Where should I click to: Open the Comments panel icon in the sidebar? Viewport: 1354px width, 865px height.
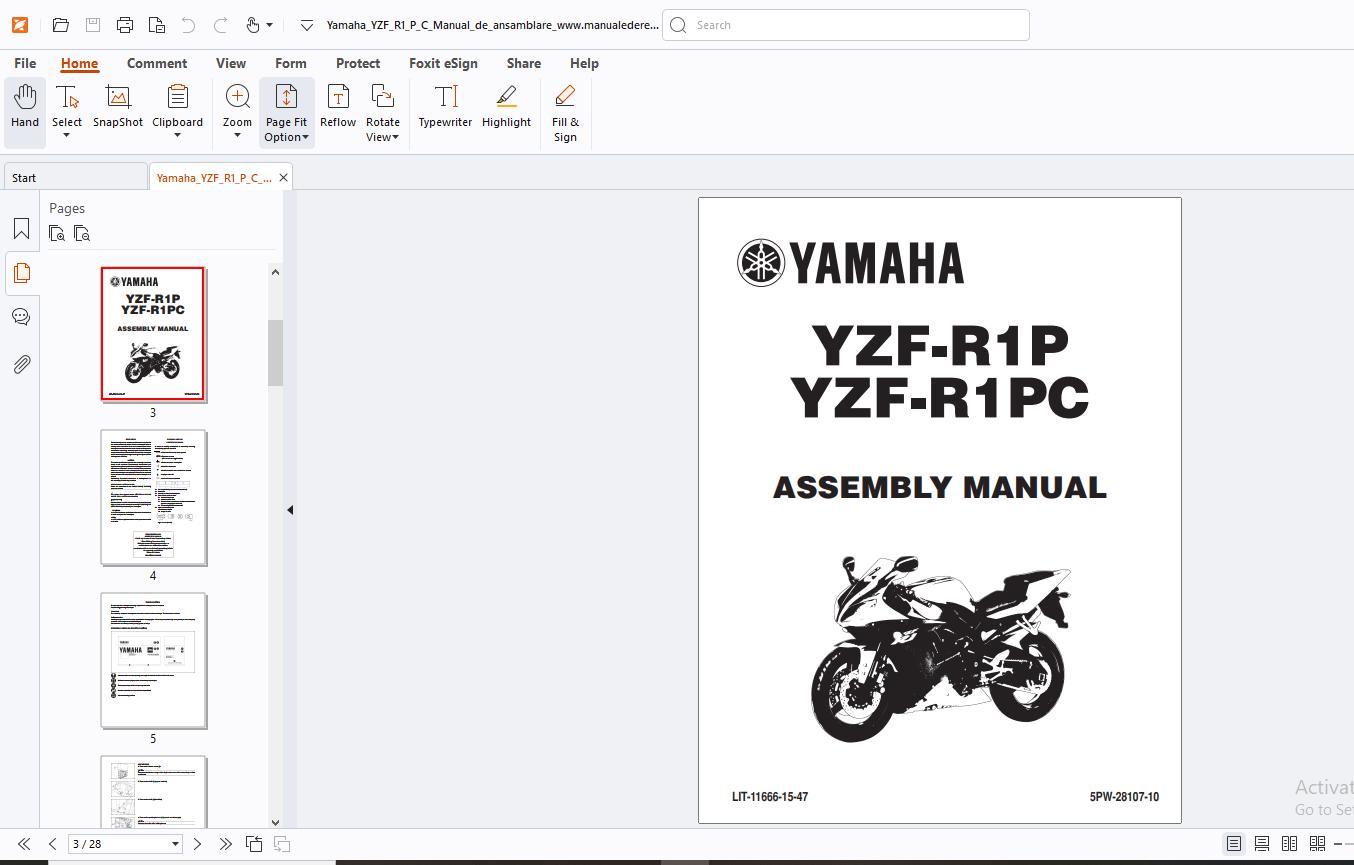click(21, 317)
